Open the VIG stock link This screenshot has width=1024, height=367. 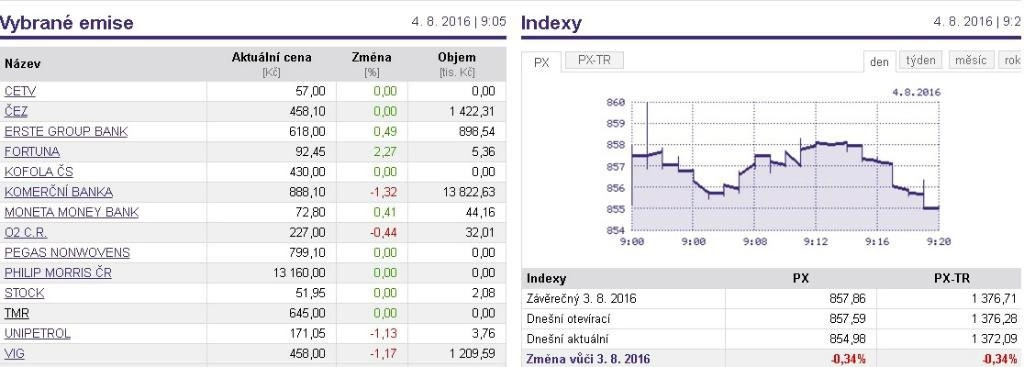14,354
